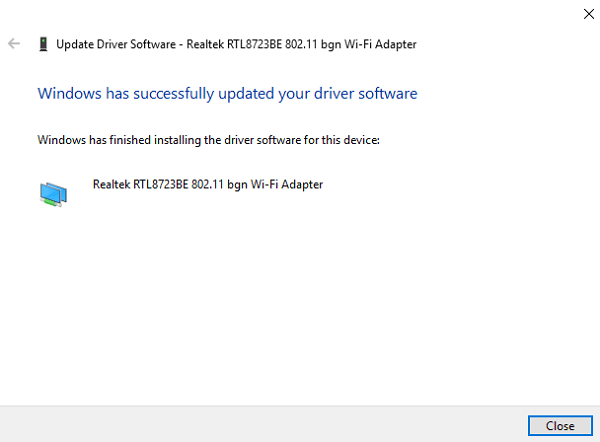Click the 'Windows has finished installing the driver software' text

pyautogui.click(x=209, y=140)
